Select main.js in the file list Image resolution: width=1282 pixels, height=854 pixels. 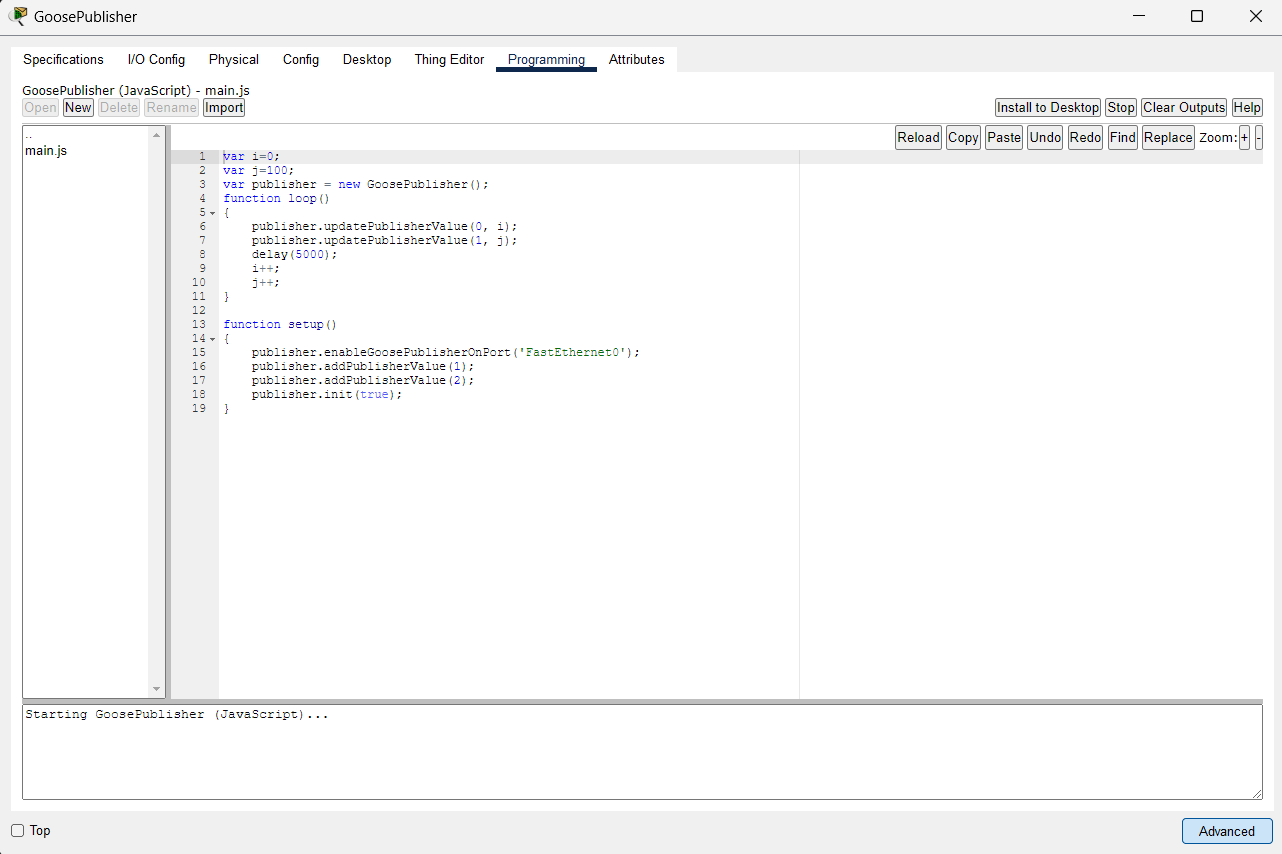tap(46, 151)
